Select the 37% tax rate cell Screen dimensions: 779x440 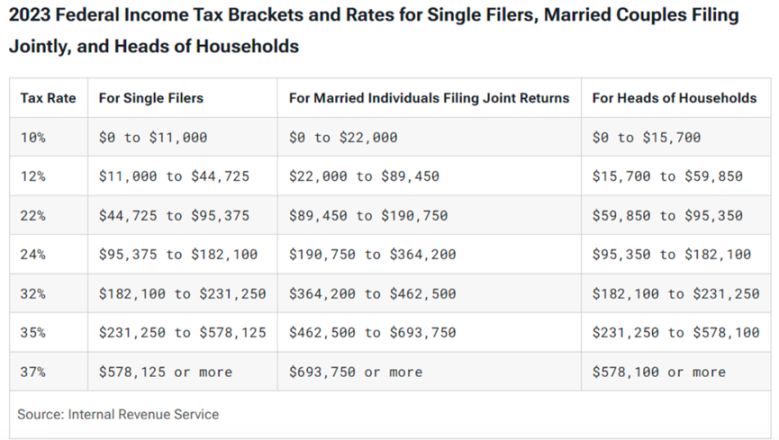pos(33,372)
